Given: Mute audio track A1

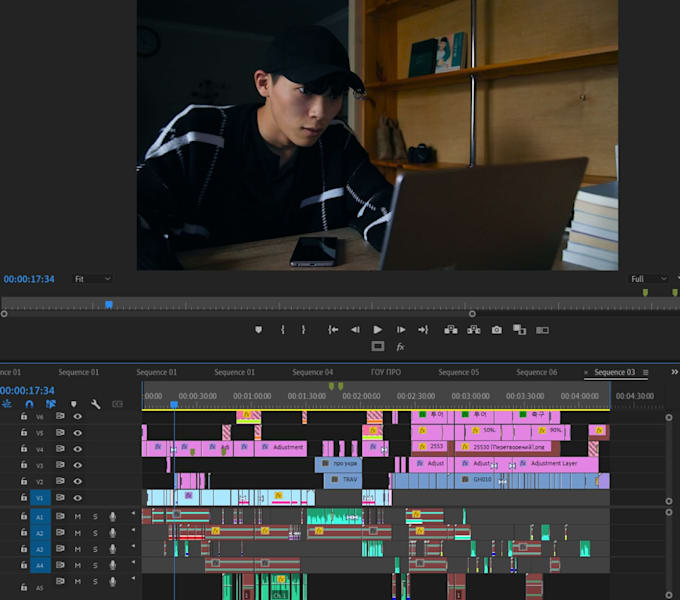Looking at the screenshot, I should 78,516.
